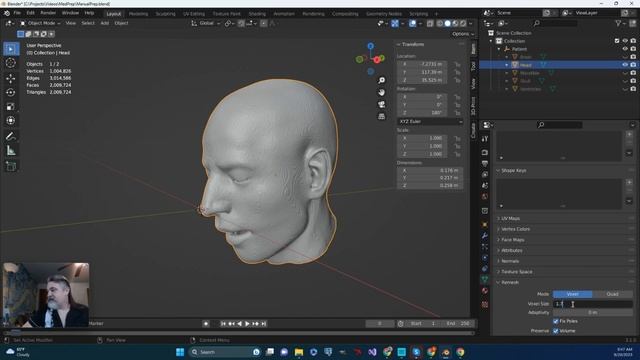The height and width of the screenshot is (360, 640).
Task: Open the Modifier wrench properties tab
Action: coord(484,236)
